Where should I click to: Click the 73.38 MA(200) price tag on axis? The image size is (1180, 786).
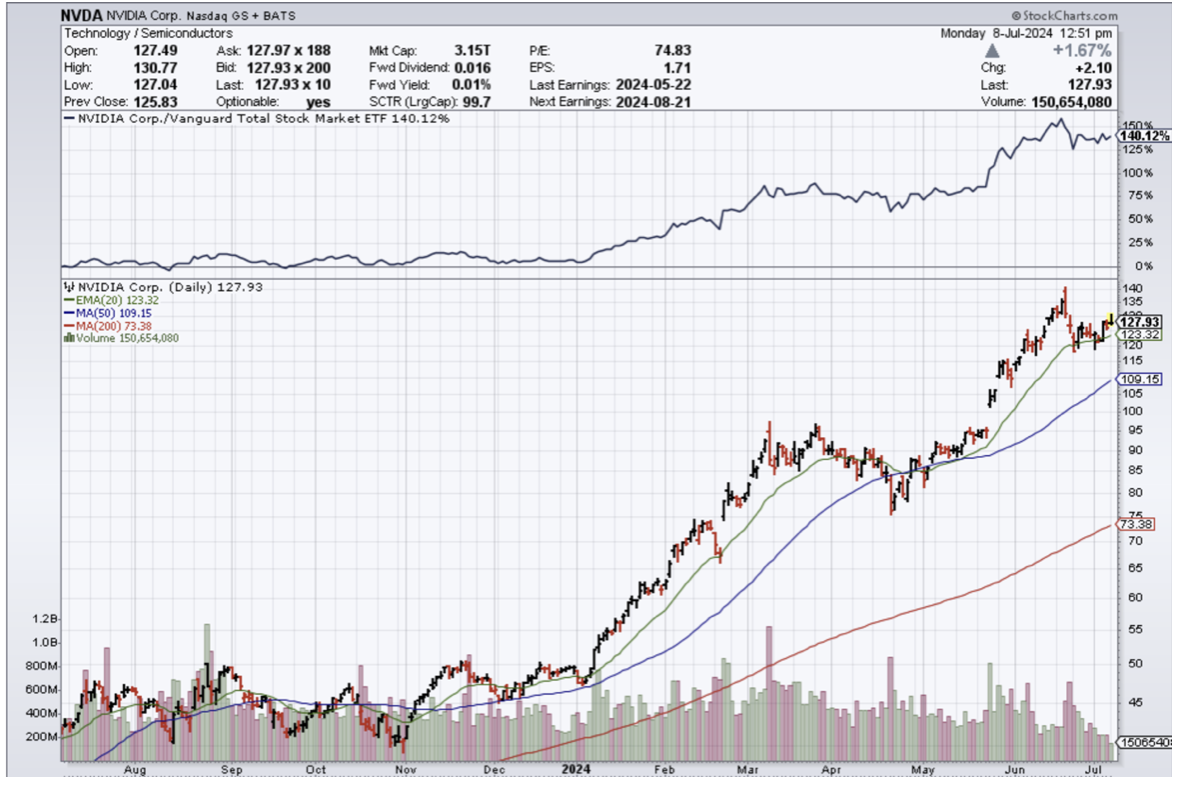click(x=1138, y=524)
